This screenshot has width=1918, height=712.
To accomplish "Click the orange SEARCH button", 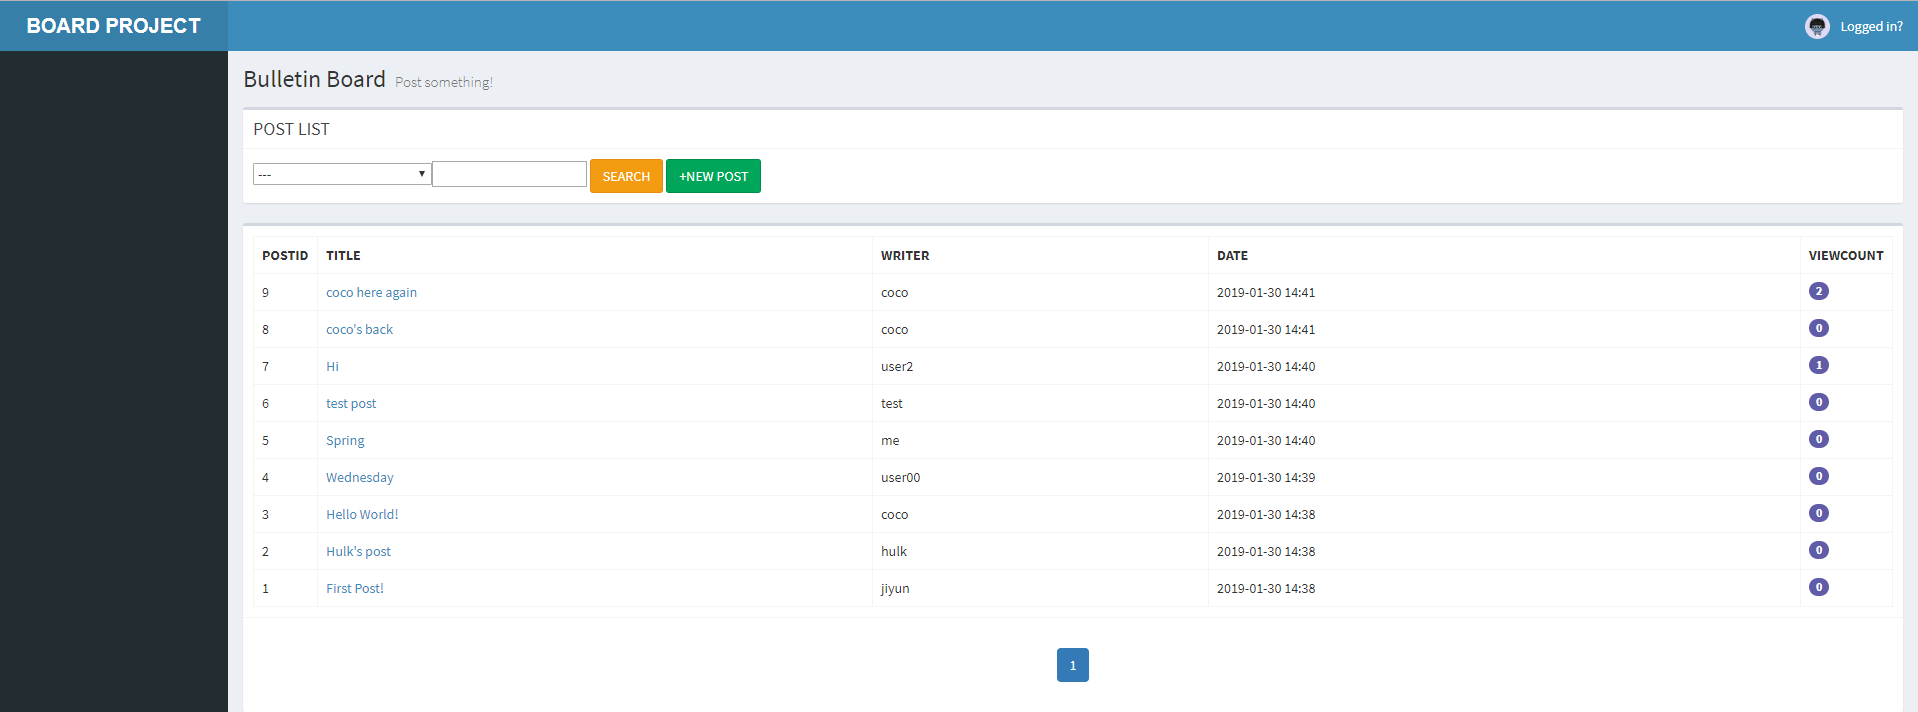I will coord(626,176).
